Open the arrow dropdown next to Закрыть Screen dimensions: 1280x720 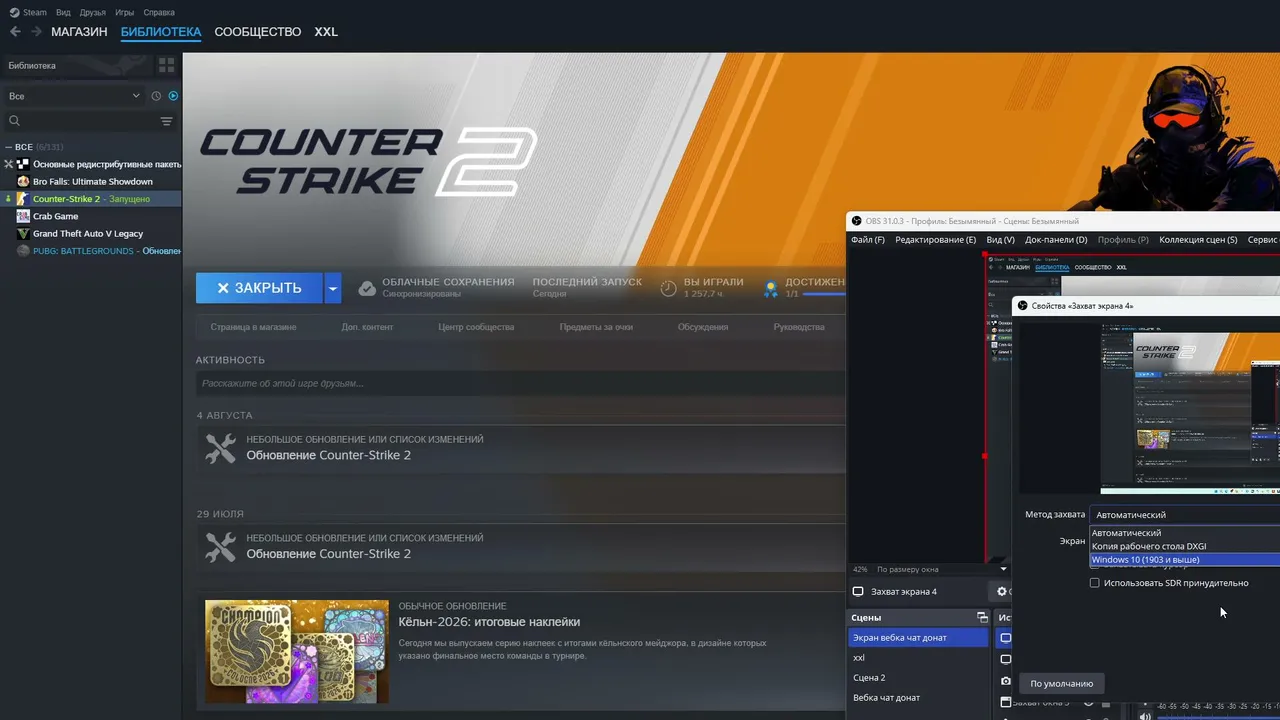click(333, 288)
